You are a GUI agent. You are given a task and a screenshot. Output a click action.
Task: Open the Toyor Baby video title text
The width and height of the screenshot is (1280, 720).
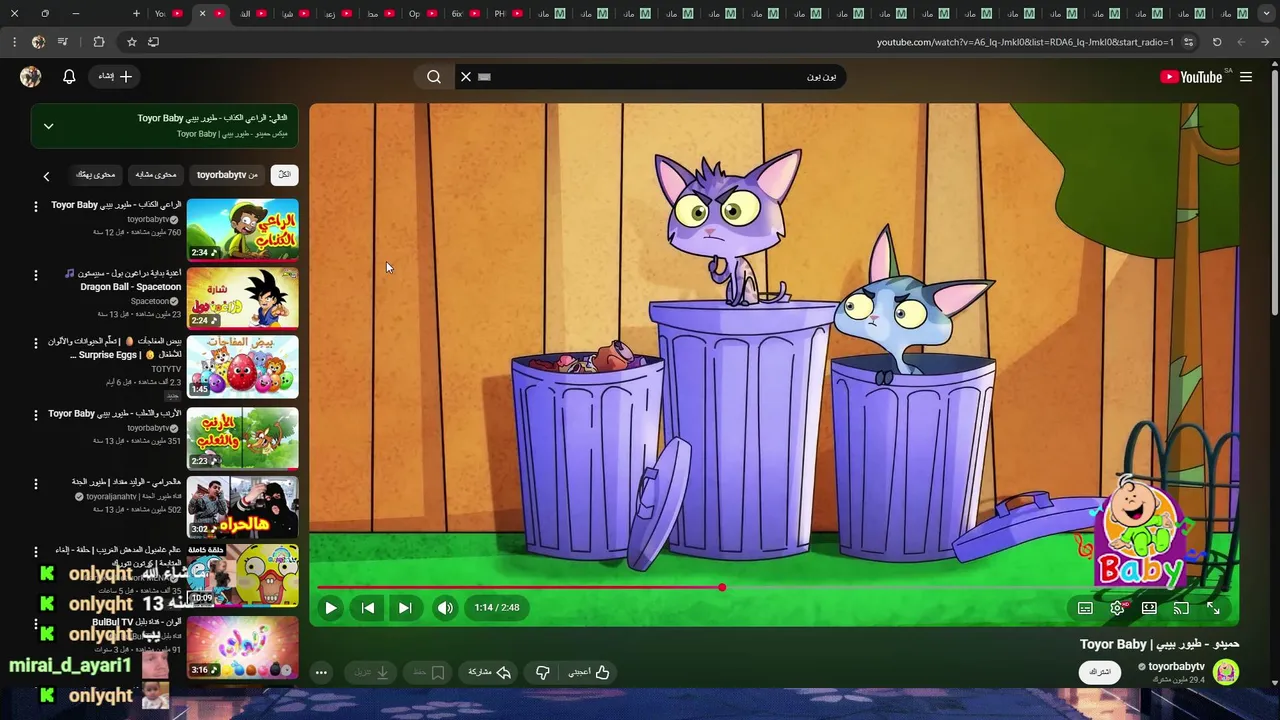click(x=1159, y=644)
